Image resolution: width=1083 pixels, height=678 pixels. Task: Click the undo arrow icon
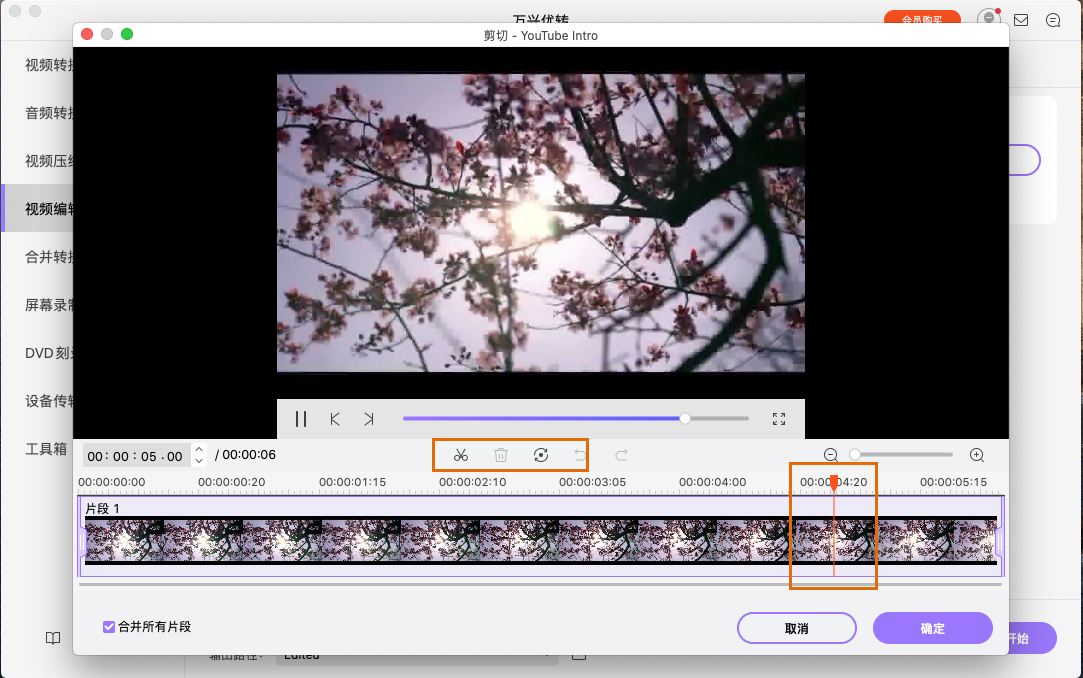pos(579,455)
